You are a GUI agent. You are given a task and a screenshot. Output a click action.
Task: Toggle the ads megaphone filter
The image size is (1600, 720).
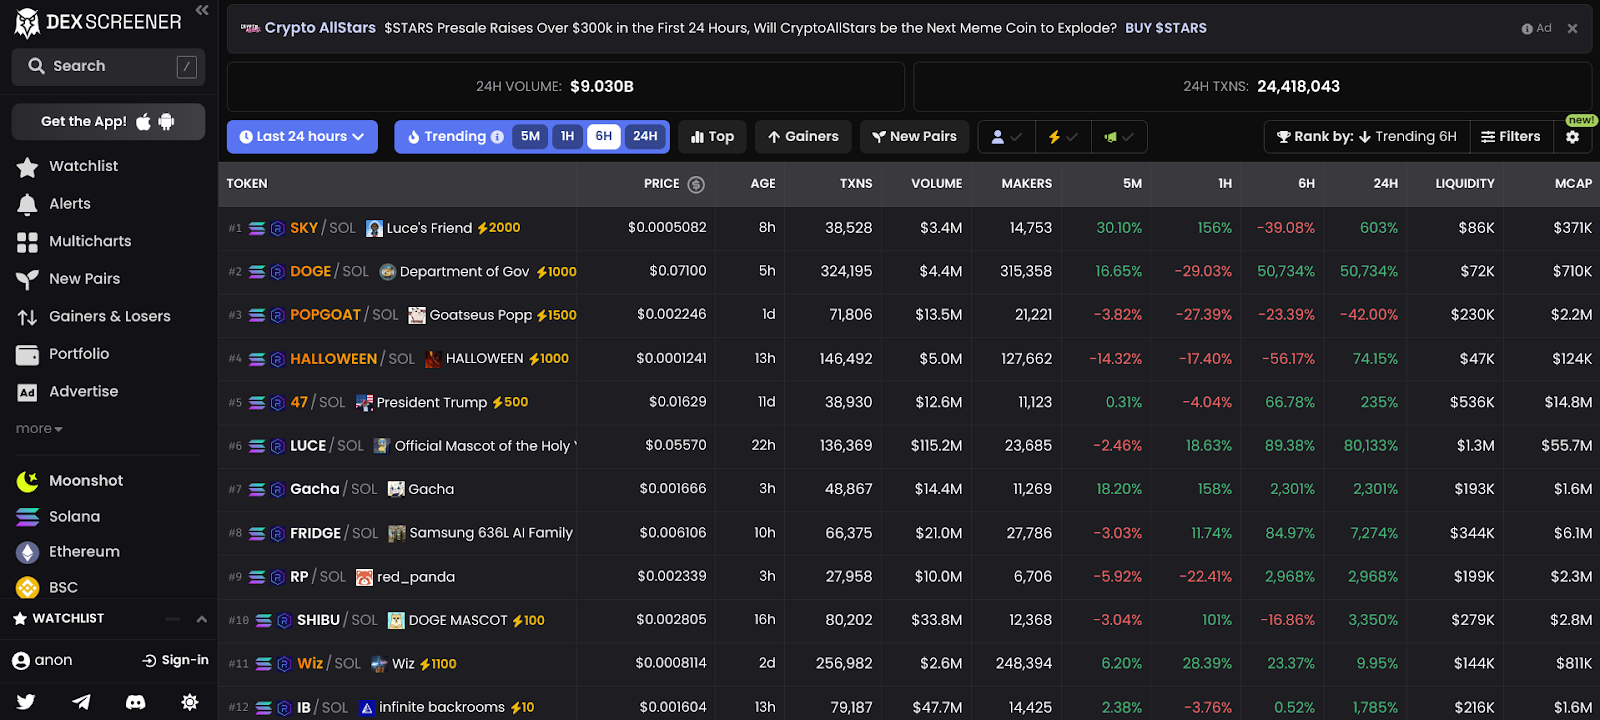(x=1118, y=137)
